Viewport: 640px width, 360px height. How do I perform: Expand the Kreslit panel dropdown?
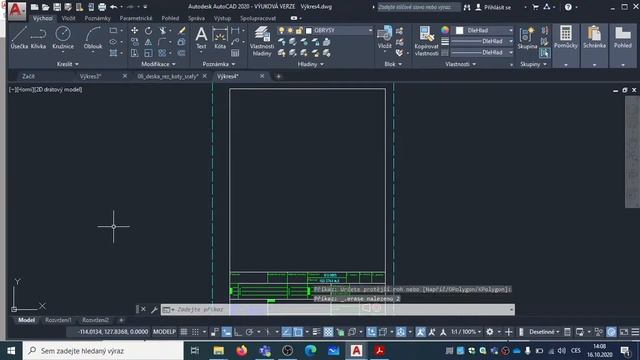(x=68, y=64)
